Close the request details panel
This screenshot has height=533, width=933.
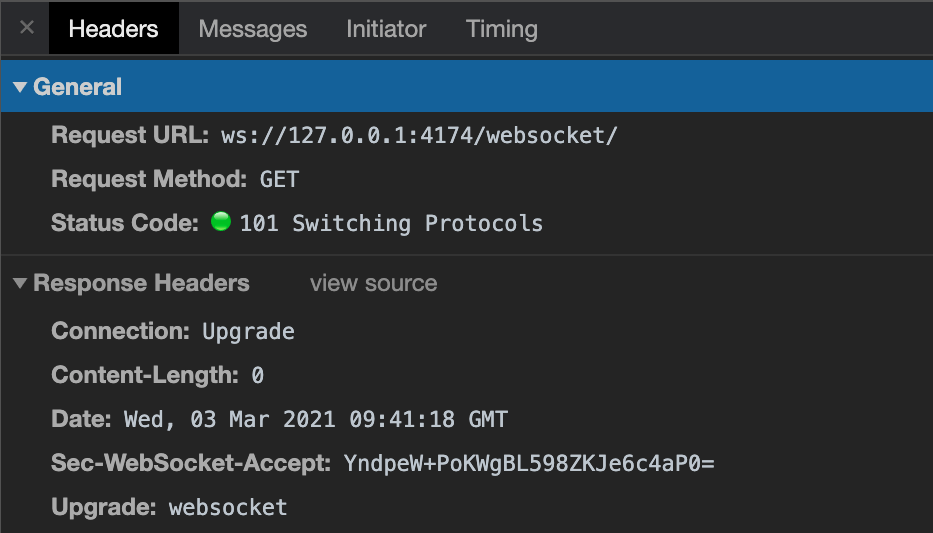pyautogui.click(x=27, y=28)
